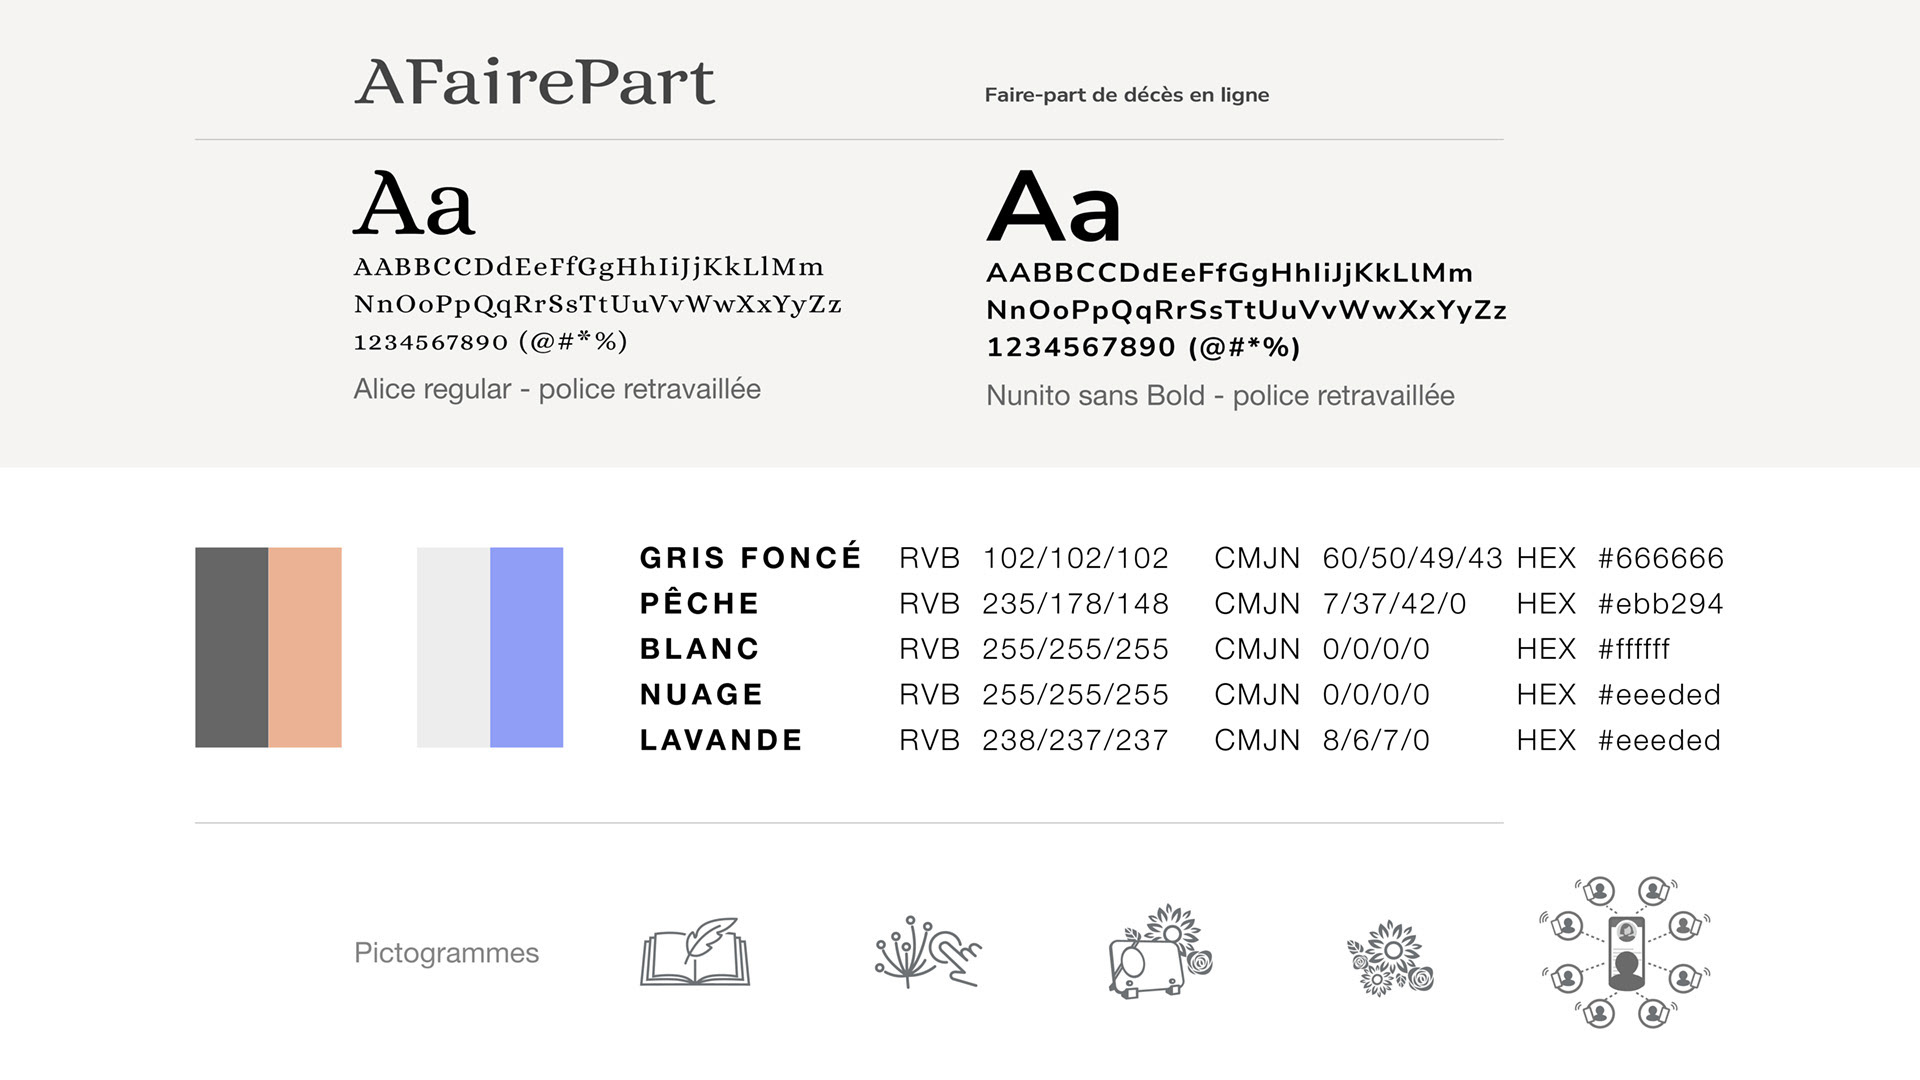
Task: Click HEX value '#666666'
Action: tap(1661, 558)
